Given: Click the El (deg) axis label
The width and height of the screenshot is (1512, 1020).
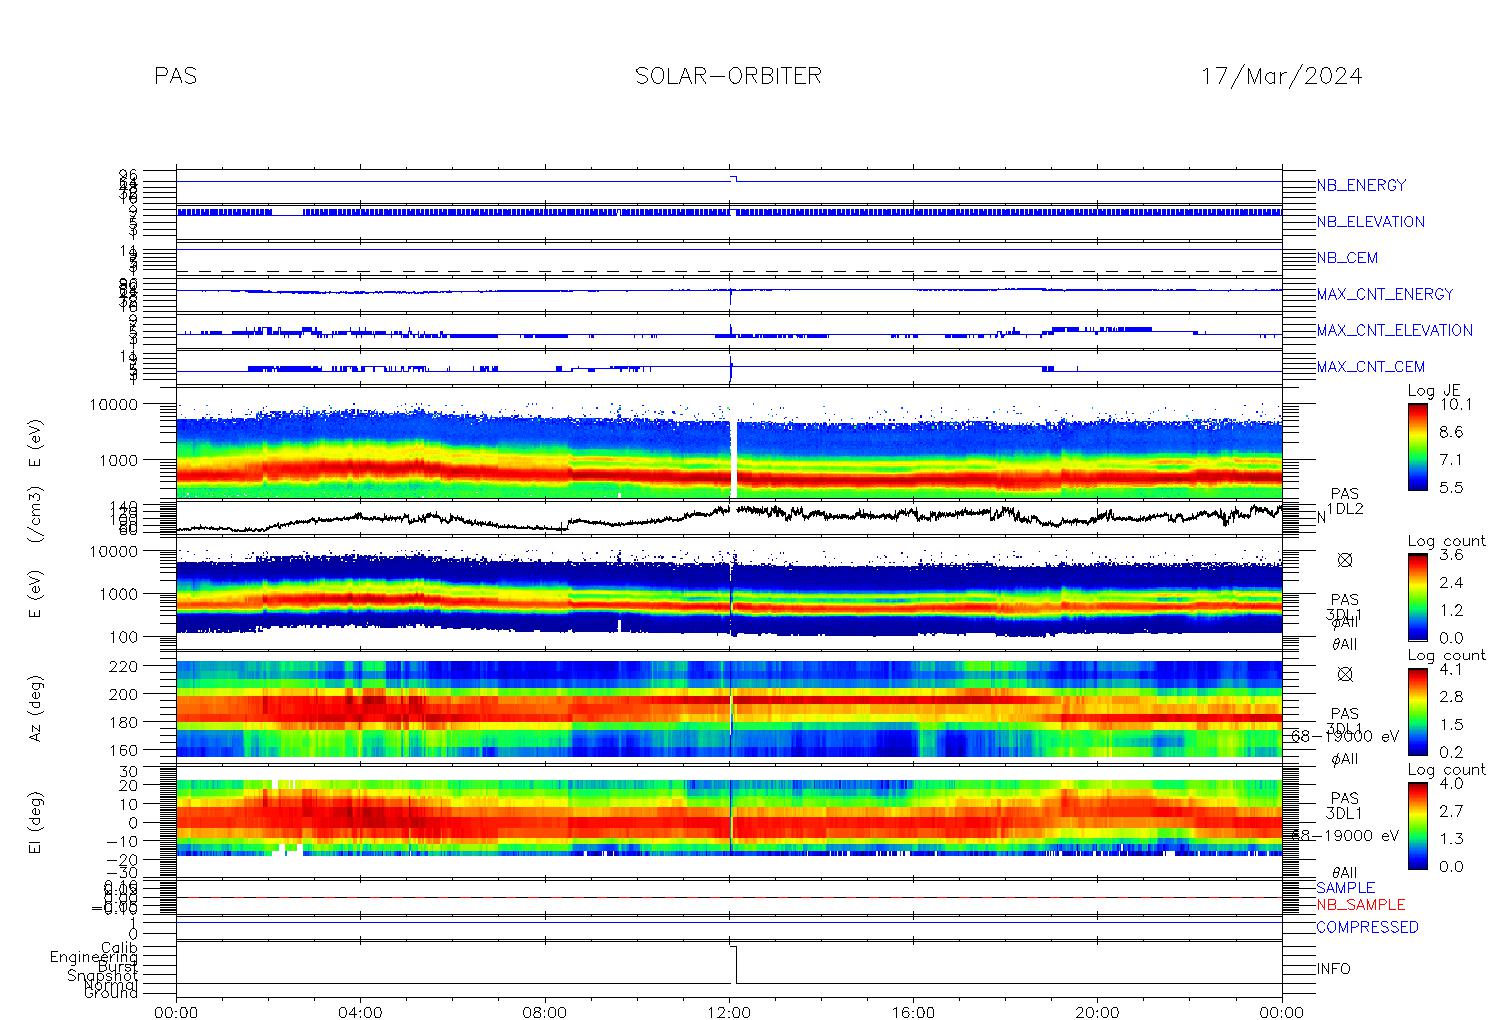Looking at the screenshot, I should [35, 823].
